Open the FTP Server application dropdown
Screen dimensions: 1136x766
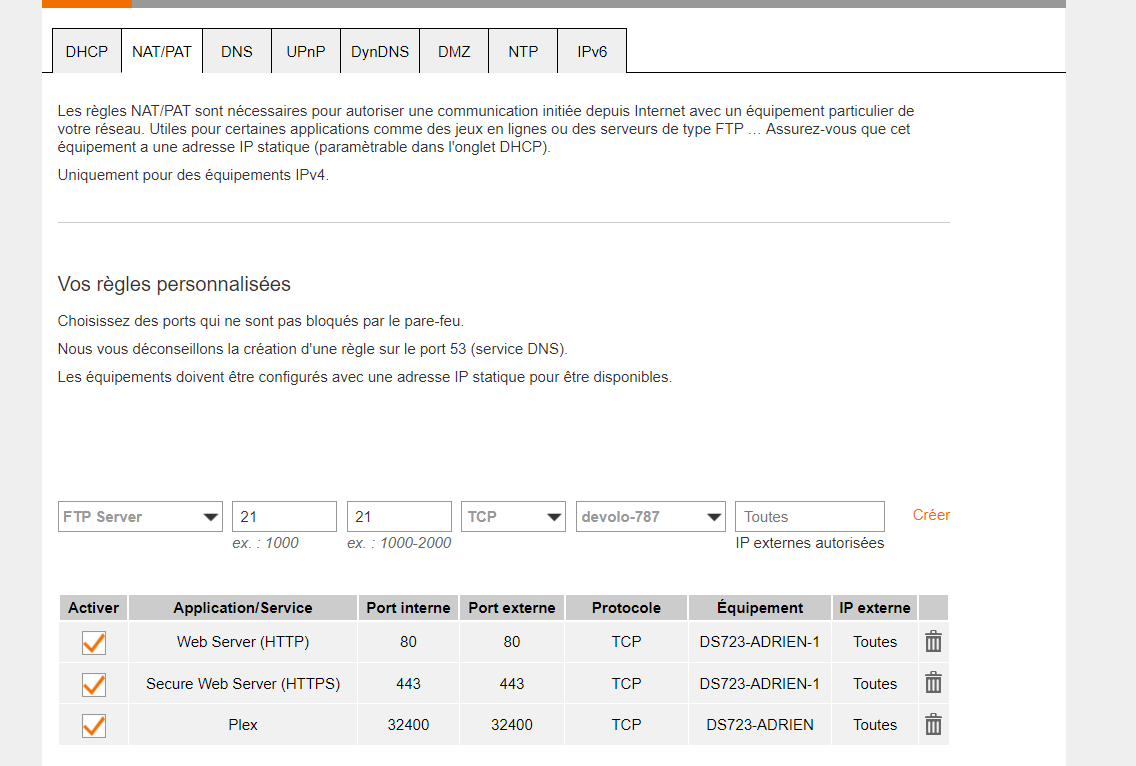coord(141,517)
